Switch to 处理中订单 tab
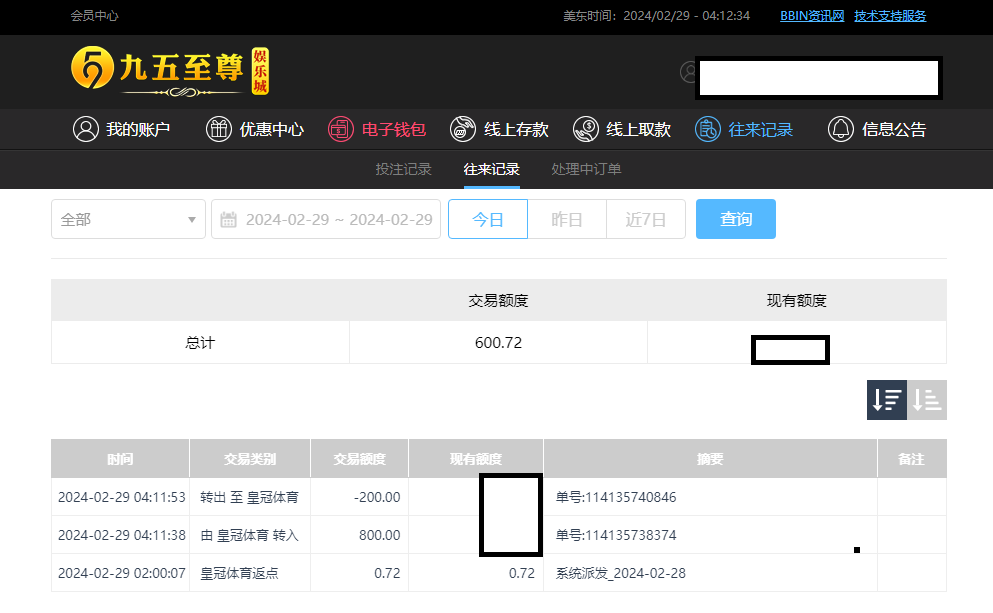 coord(586,169)
